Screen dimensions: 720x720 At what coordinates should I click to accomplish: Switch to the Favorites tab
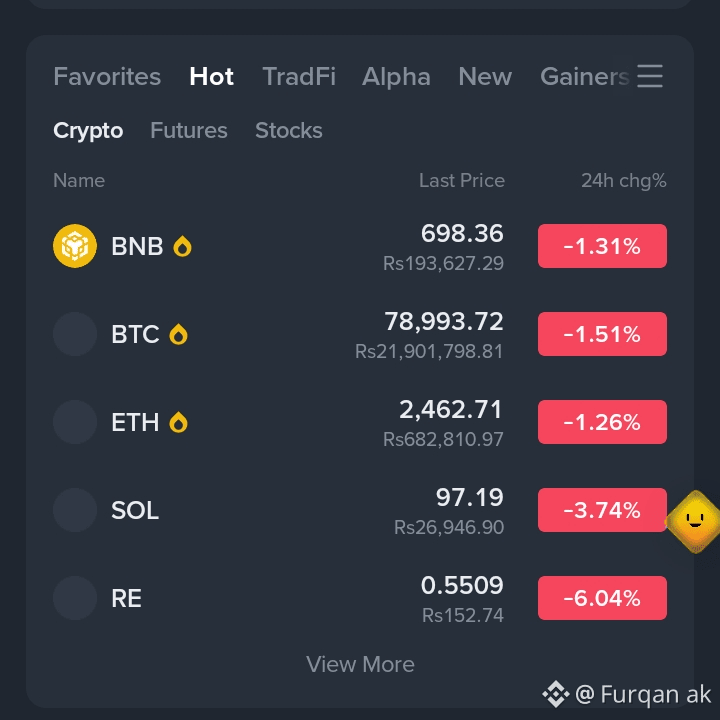107,76
